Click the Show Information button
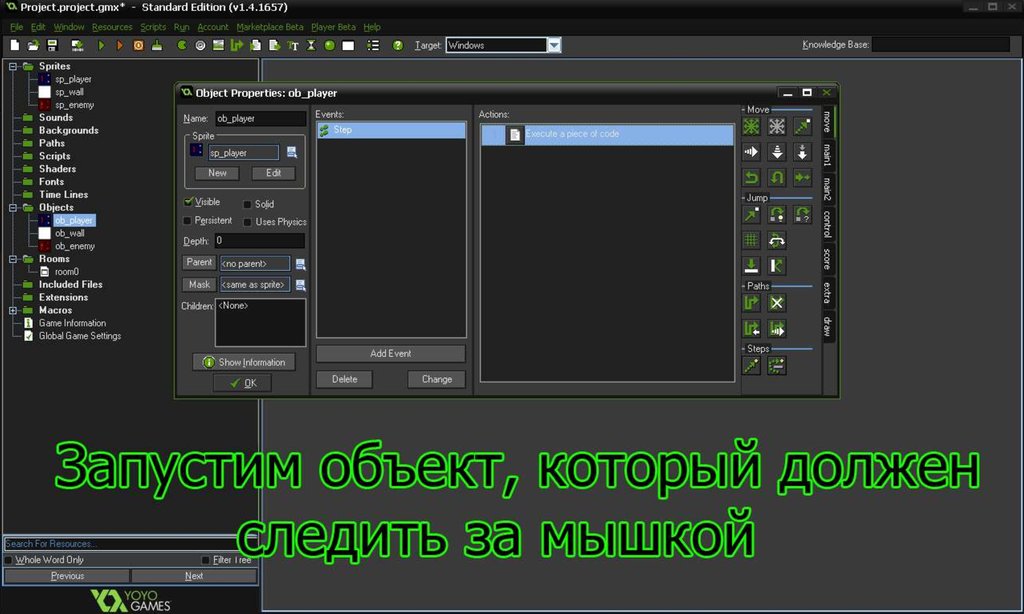 tap(244, 362)
